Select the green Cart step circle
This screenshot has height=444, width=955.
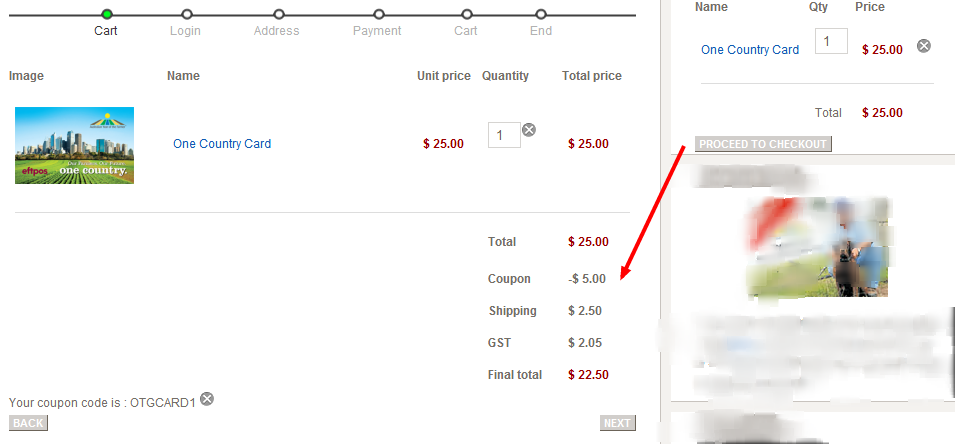coord(107,14)
